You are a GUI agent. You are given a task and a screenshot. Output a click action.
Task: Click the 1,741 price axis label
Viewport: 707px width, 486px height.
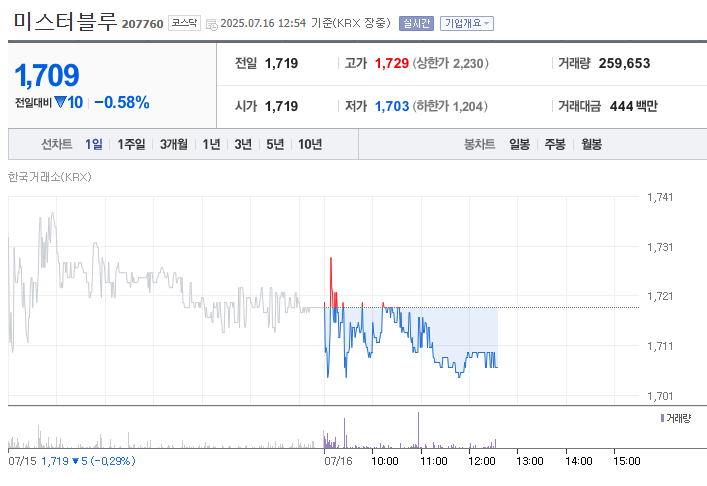[660, 197]
